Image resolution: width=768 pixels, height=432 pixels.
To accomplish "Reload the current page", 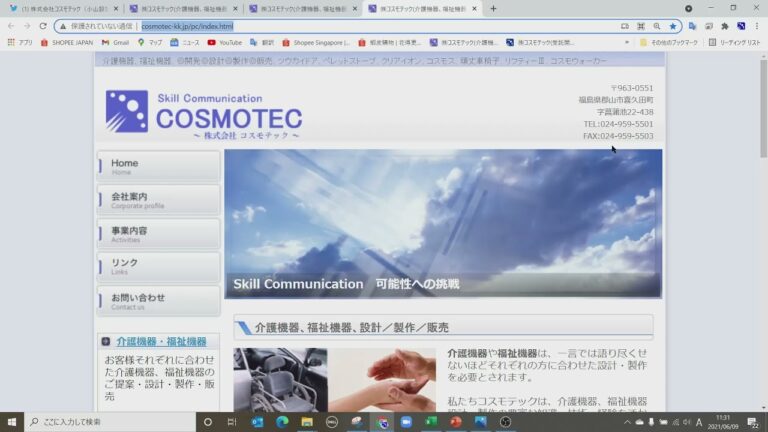I will click(x=43, y=26).
